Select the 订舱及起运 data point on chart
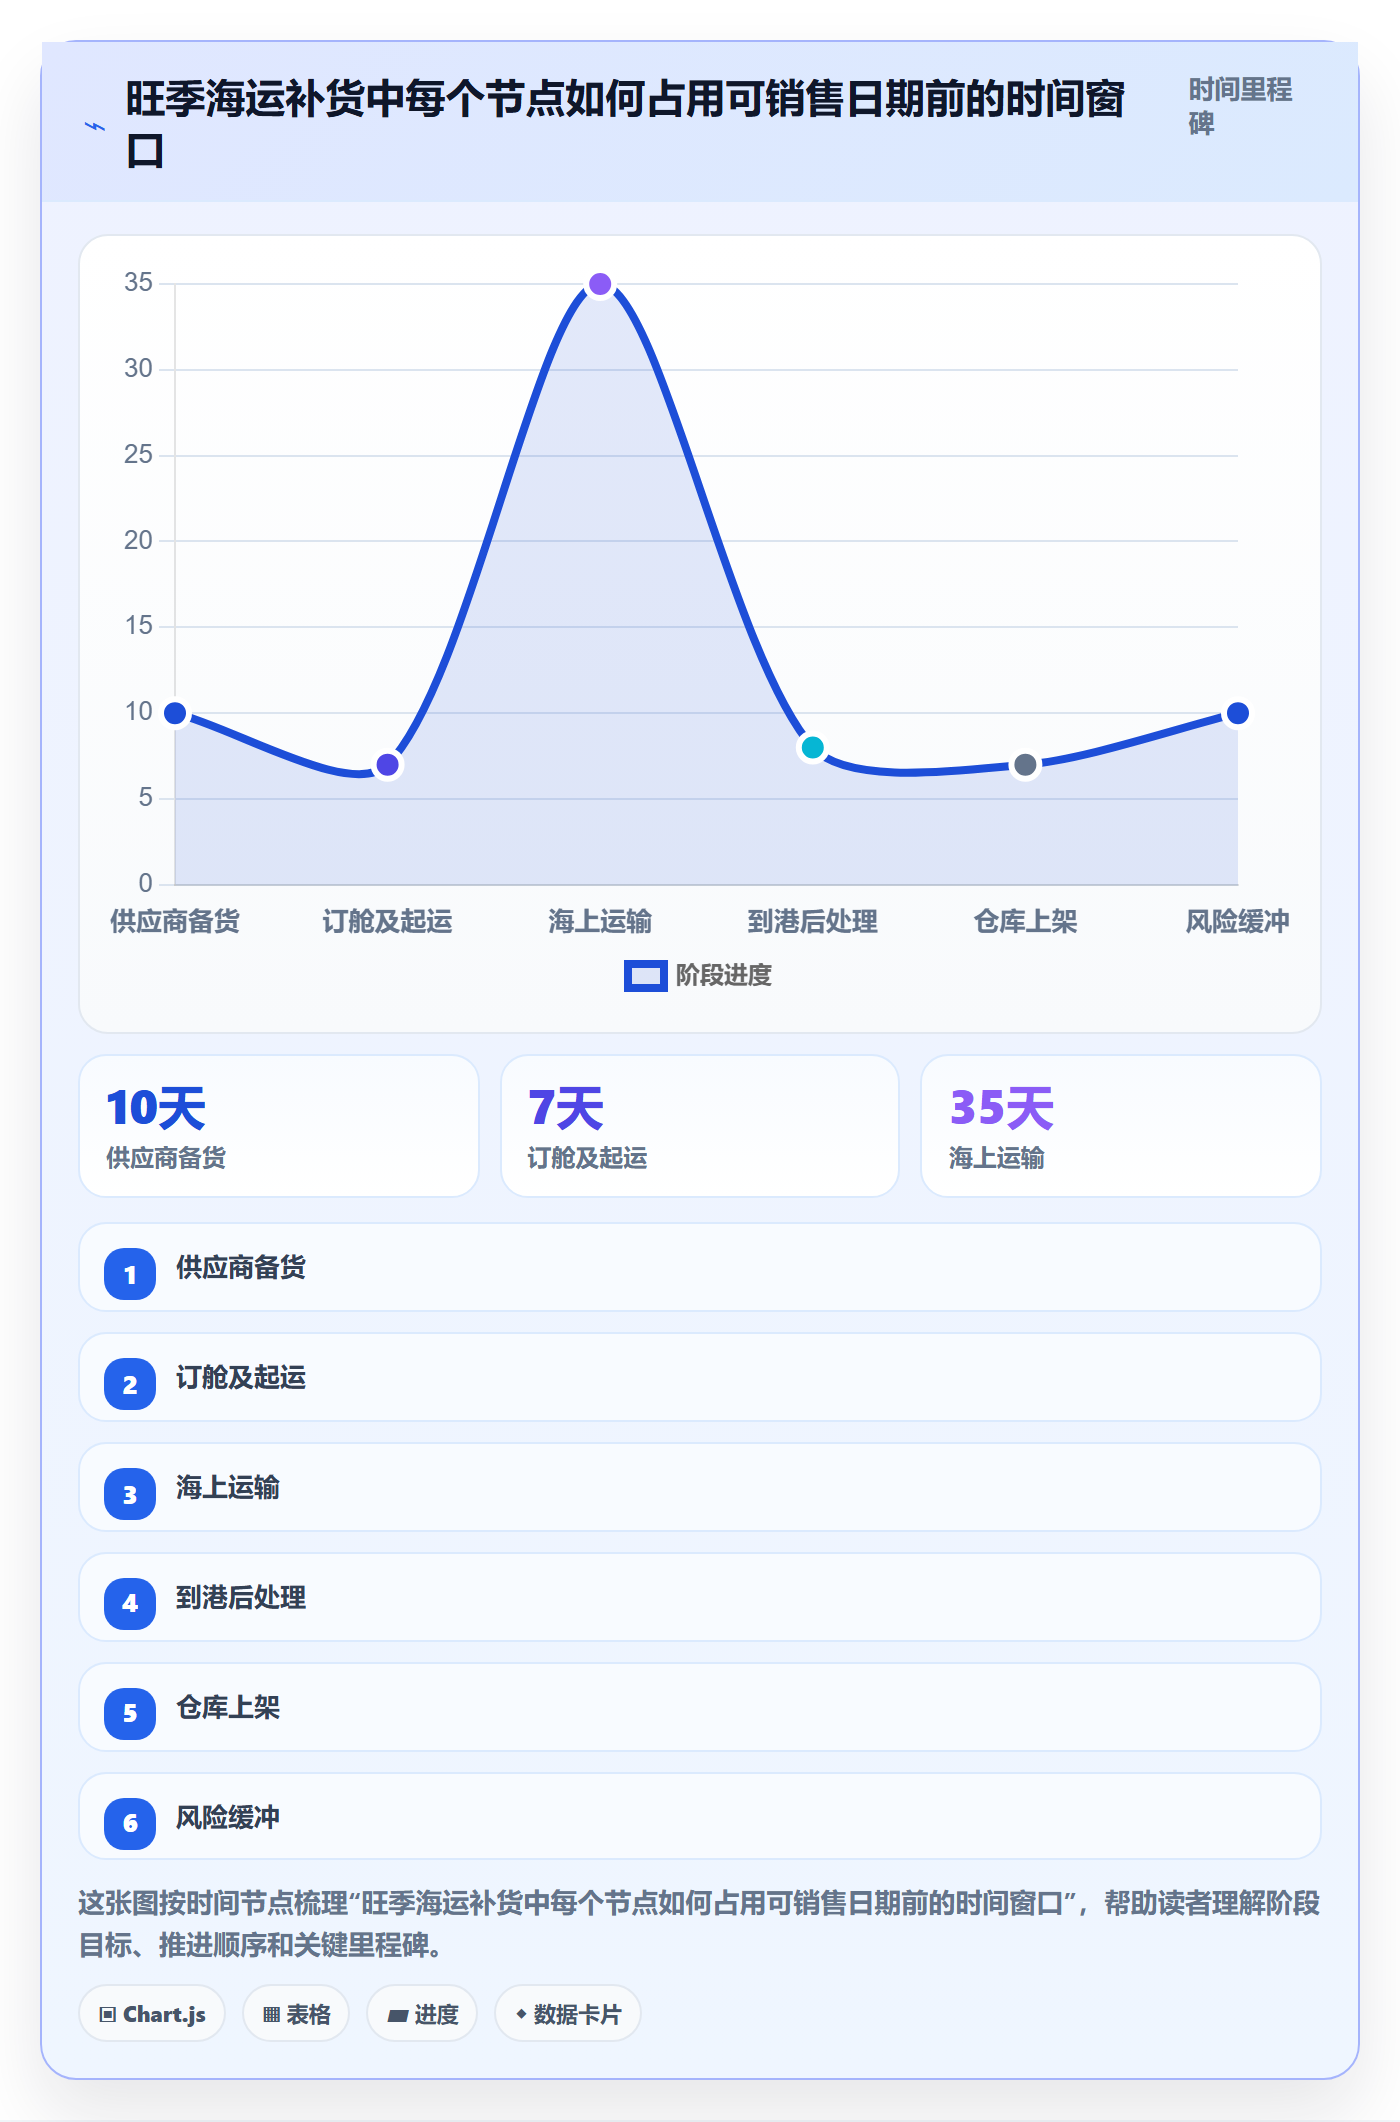Screen dimensions: 1400x2122 click(388, 765)
